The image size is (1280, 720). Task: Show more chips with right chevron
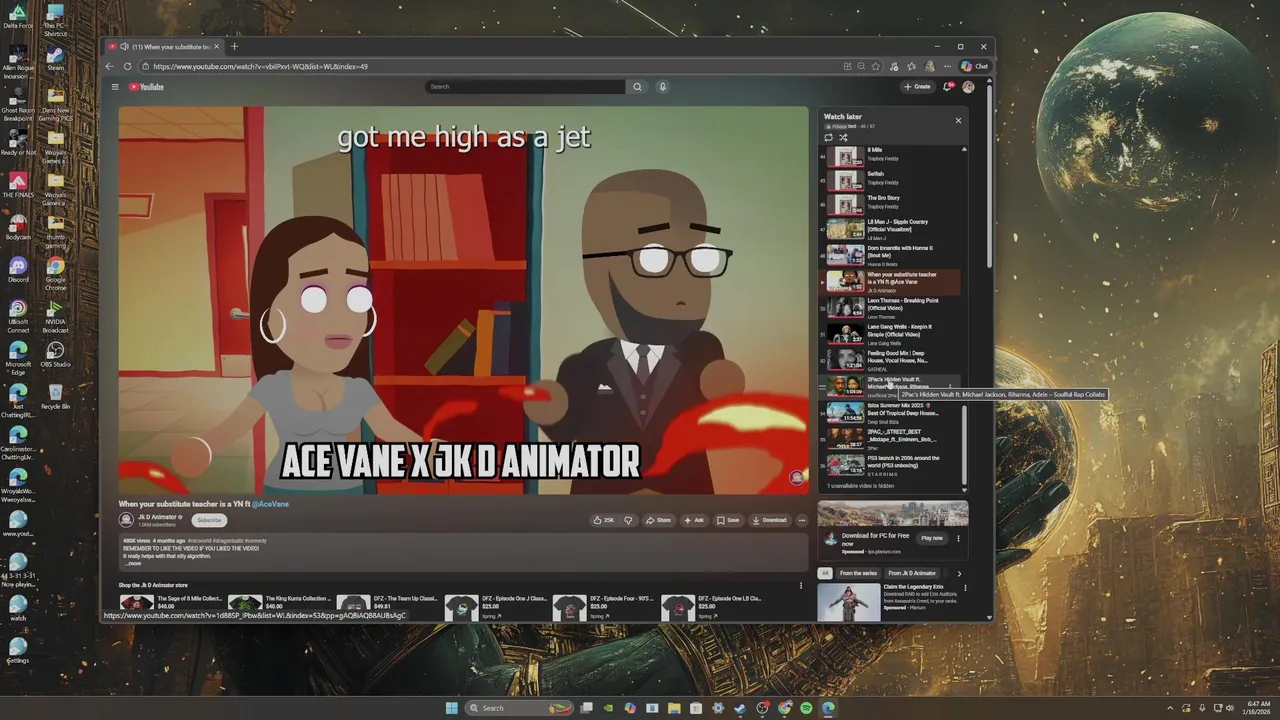click(x=959, y=574)
